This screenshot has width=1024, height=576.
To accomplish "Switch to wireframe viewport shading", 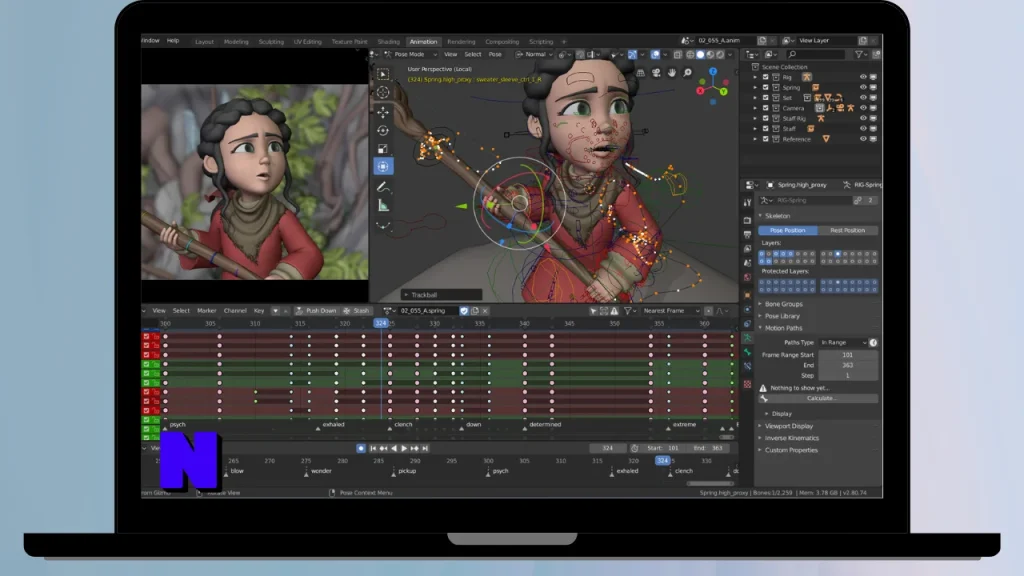I will [x=690, y=55].
